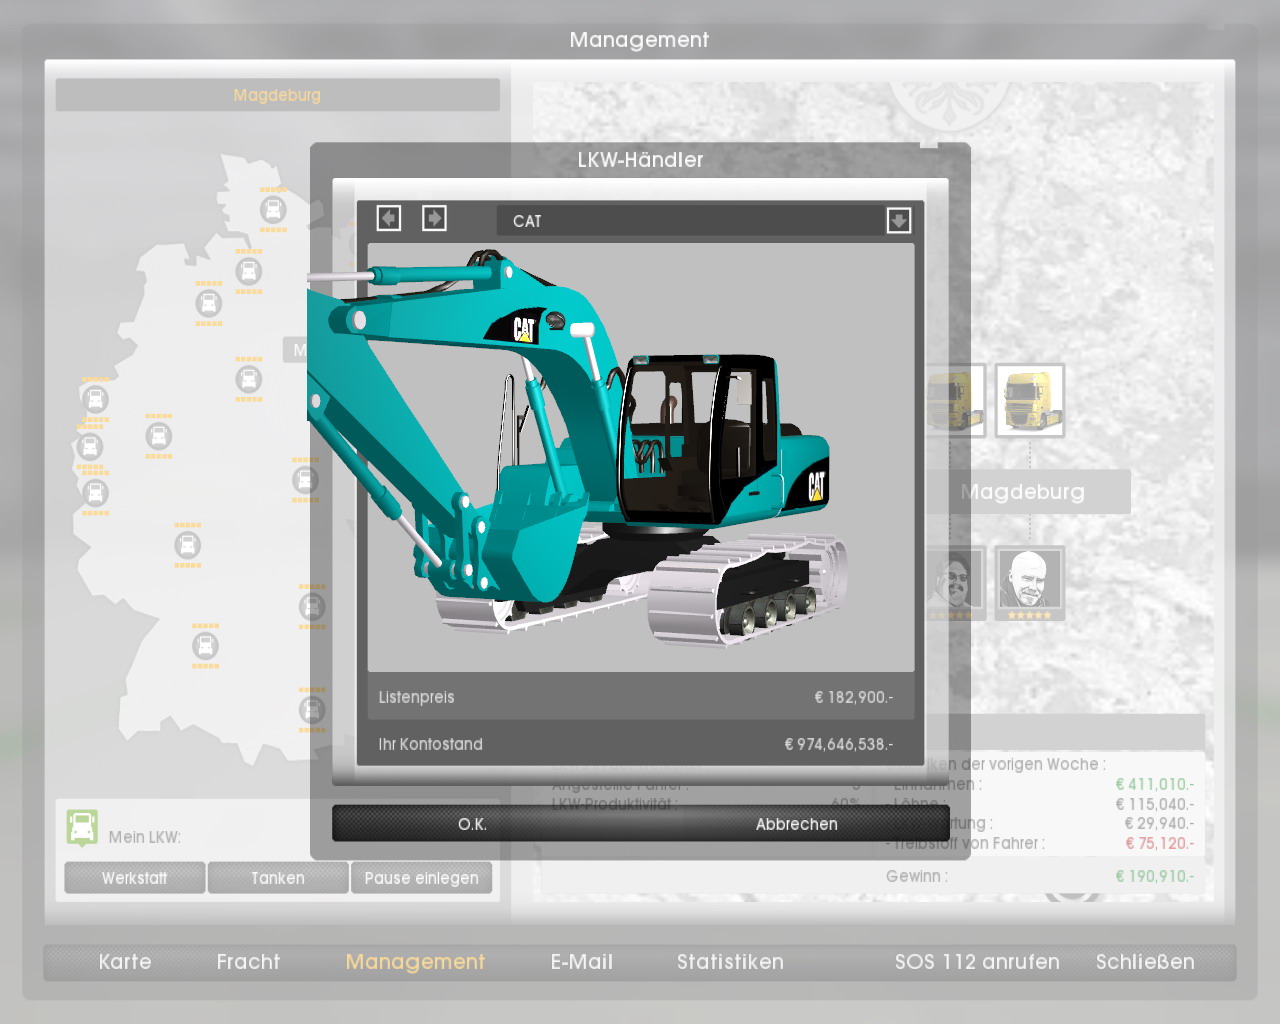Click the Werkstatt button
The height and width of the screenshot is (1024, 1280).
[x=135, y=878]
